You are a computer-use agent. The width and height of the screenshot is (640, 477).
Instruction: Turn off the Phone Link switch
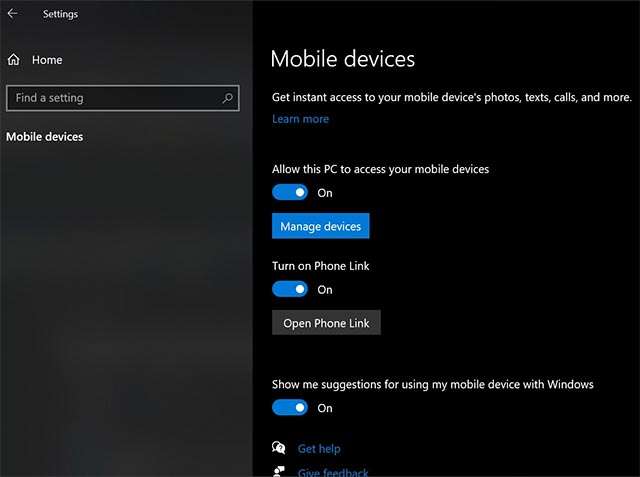pyautogui.click(x=290, y=289)
